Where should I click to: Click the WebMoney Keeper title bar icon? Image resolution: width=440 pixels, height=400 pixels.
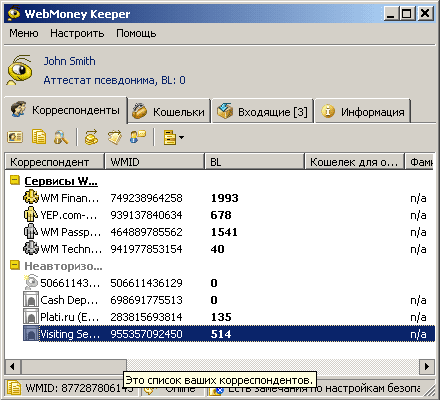point(14,14)
